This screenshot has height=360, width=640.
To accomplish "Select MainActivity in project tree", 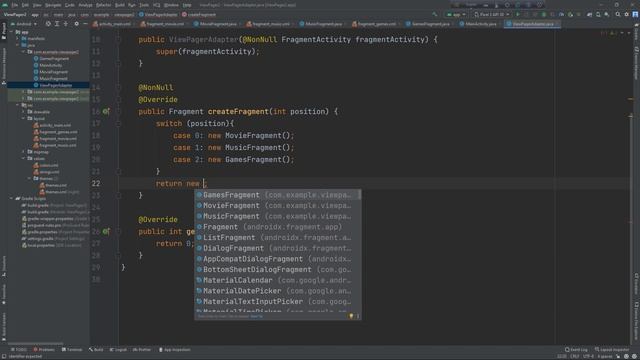I will click(48, 65).
